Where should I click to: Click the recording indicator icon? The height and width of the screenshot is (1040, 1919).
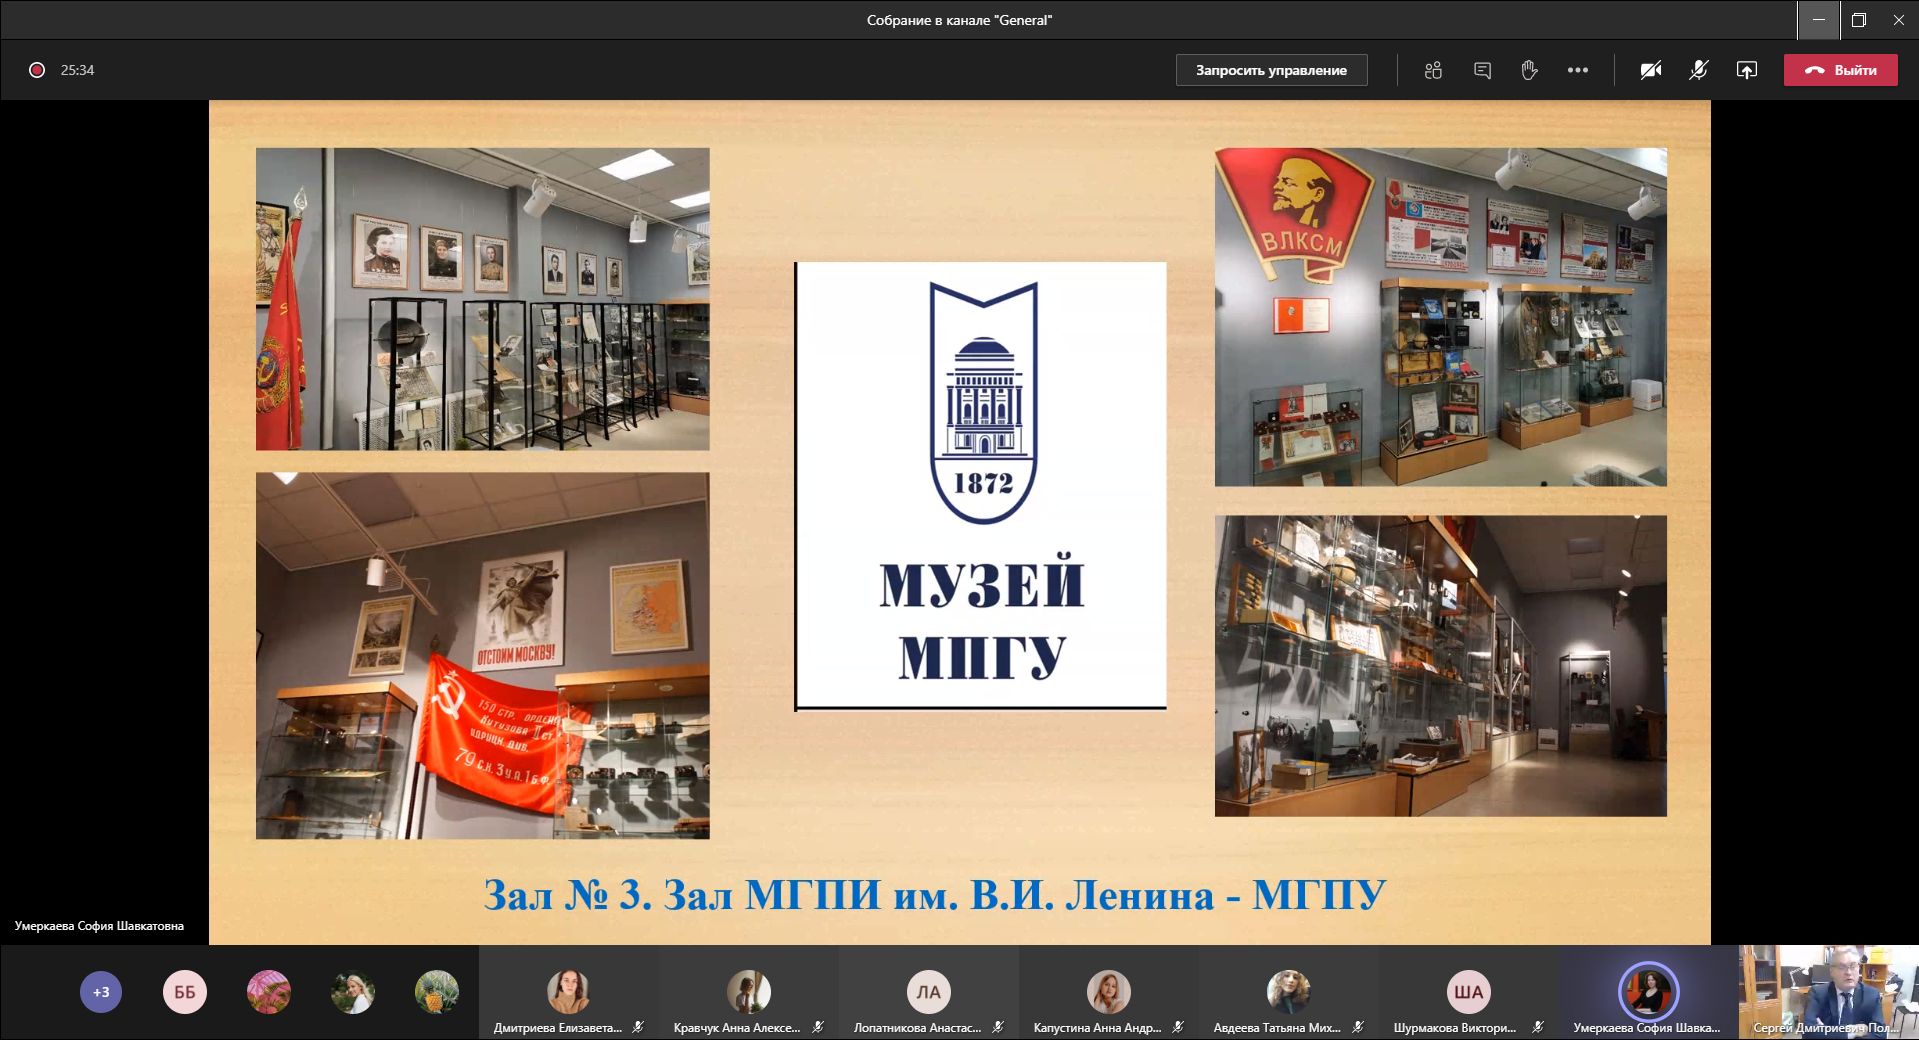pyautogui.click(x=37, y=70)
